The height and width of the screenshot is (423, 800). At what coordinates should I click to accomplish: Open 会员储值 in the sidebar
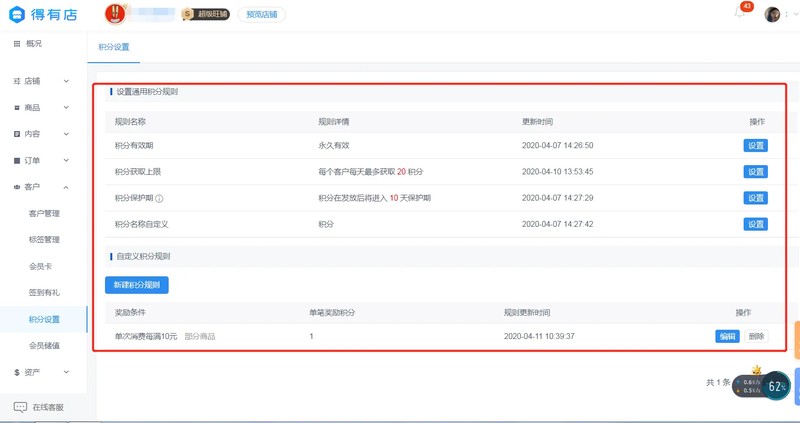[44, 346]
